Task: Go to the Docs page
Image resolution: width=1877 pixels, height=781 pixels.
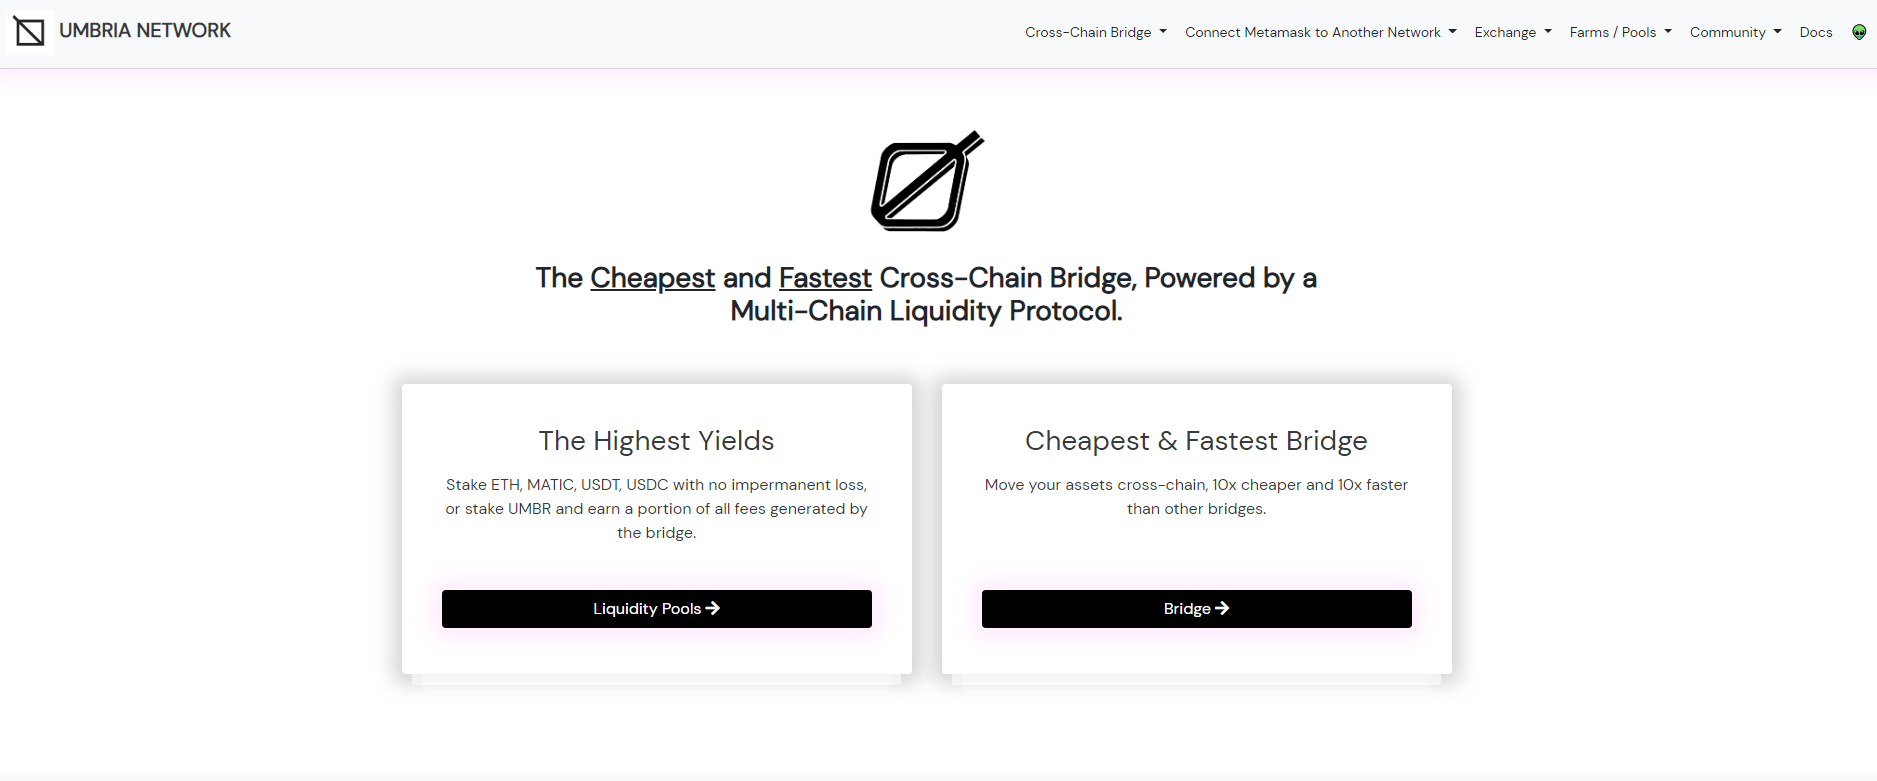Action: 1816,32
